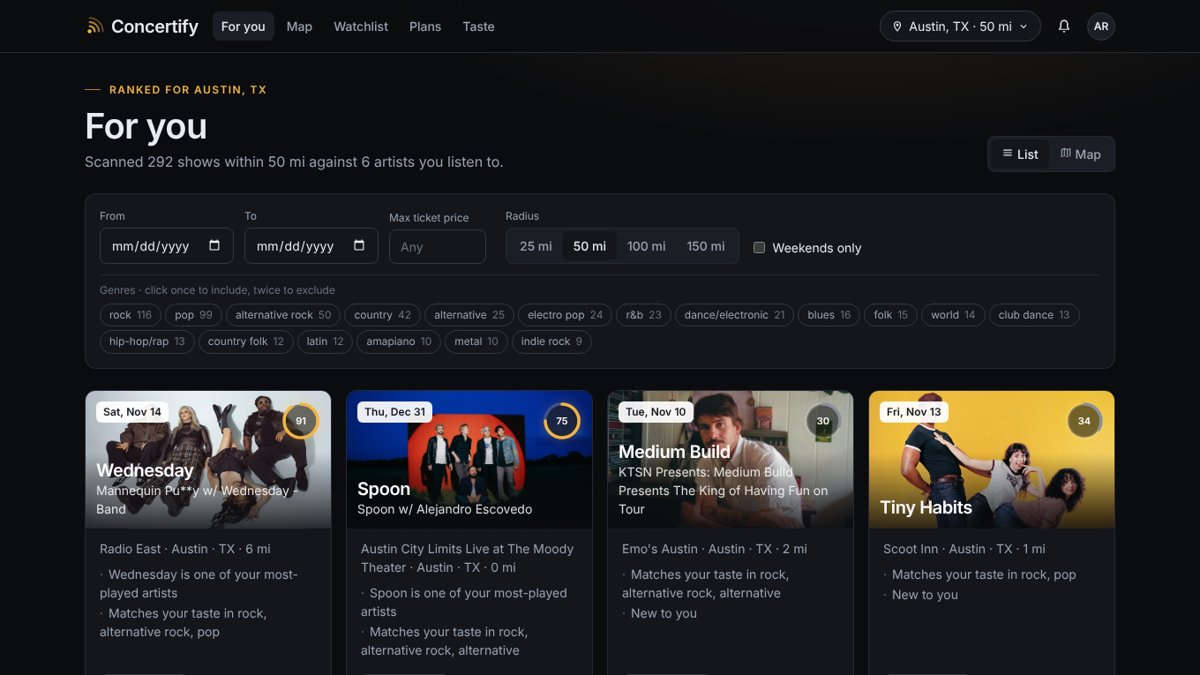Toggle the blues genre chip

[829, 315]
